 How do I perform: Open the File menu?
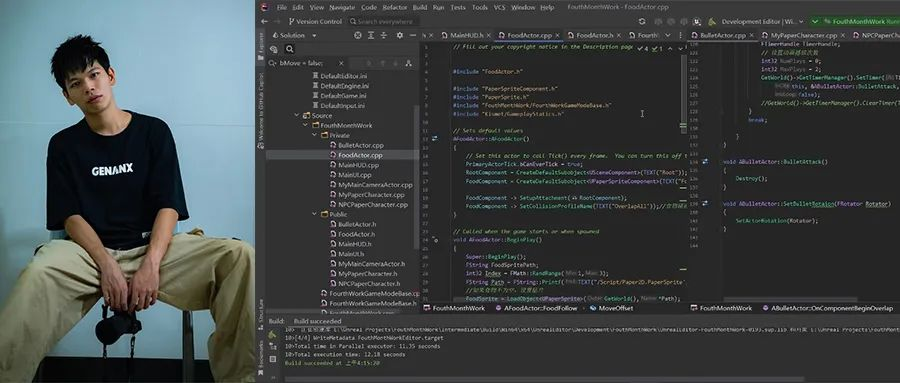click(x=281, y=7)
